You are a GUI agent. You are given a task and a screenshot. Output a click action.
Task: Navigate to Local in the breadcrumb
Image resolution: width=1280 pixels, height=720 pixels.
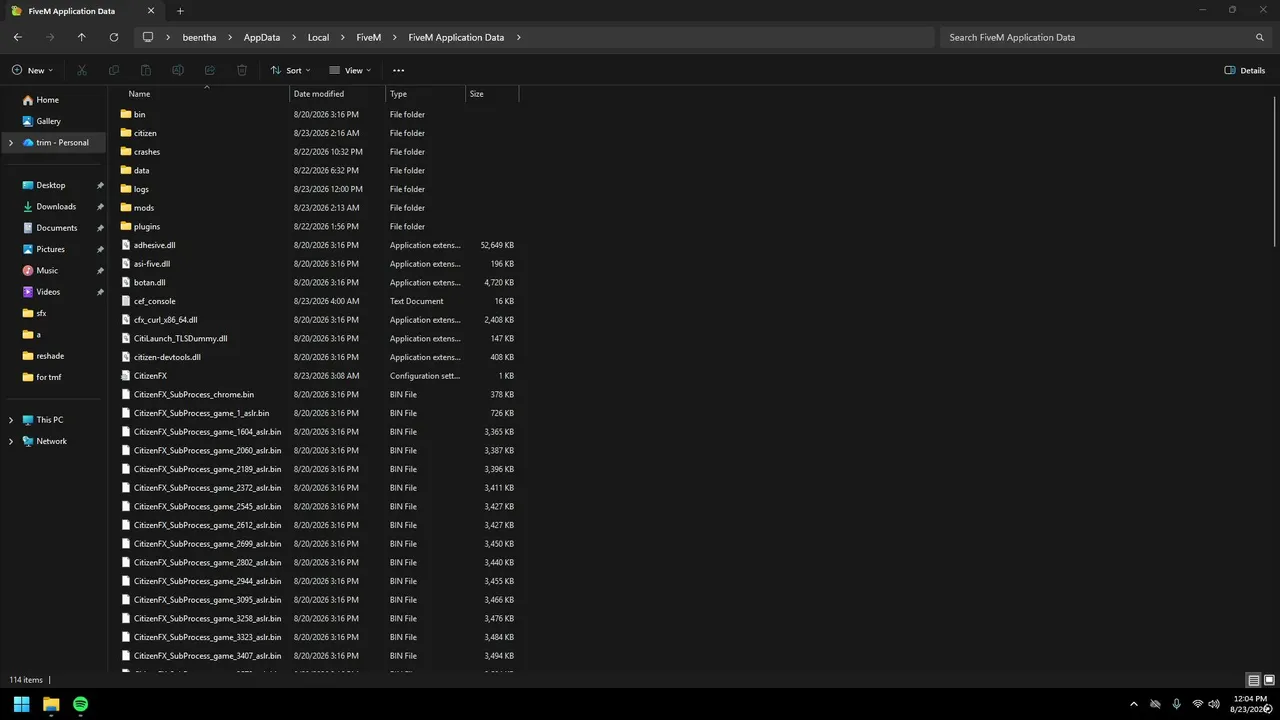(x=318, y=37)
